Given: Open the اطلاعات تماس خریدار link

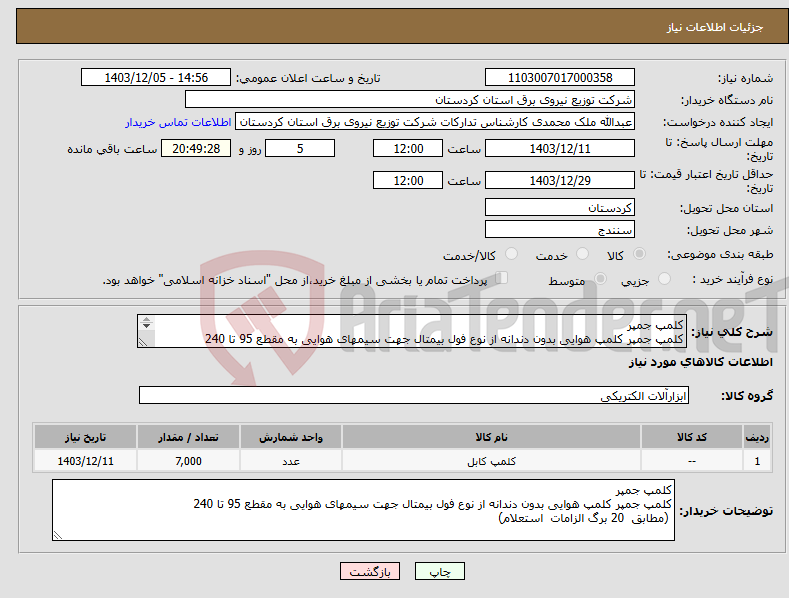Looking at the screenshot, I should coord(178,122).
